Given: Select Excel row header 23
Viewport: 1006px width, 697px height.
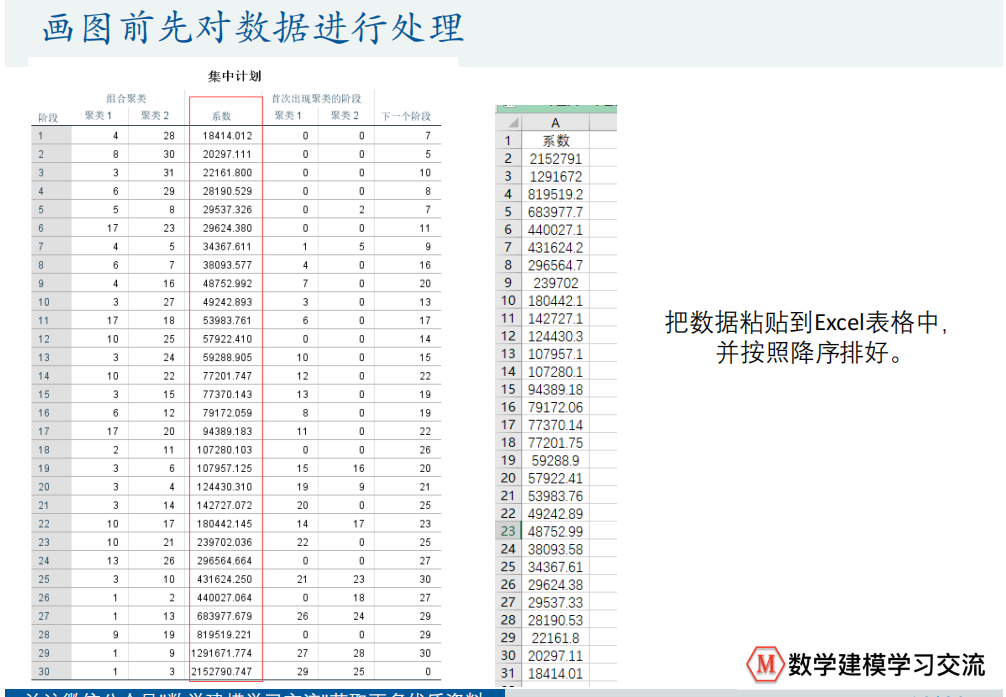Looking at the screenshot, I should [509, 531].
